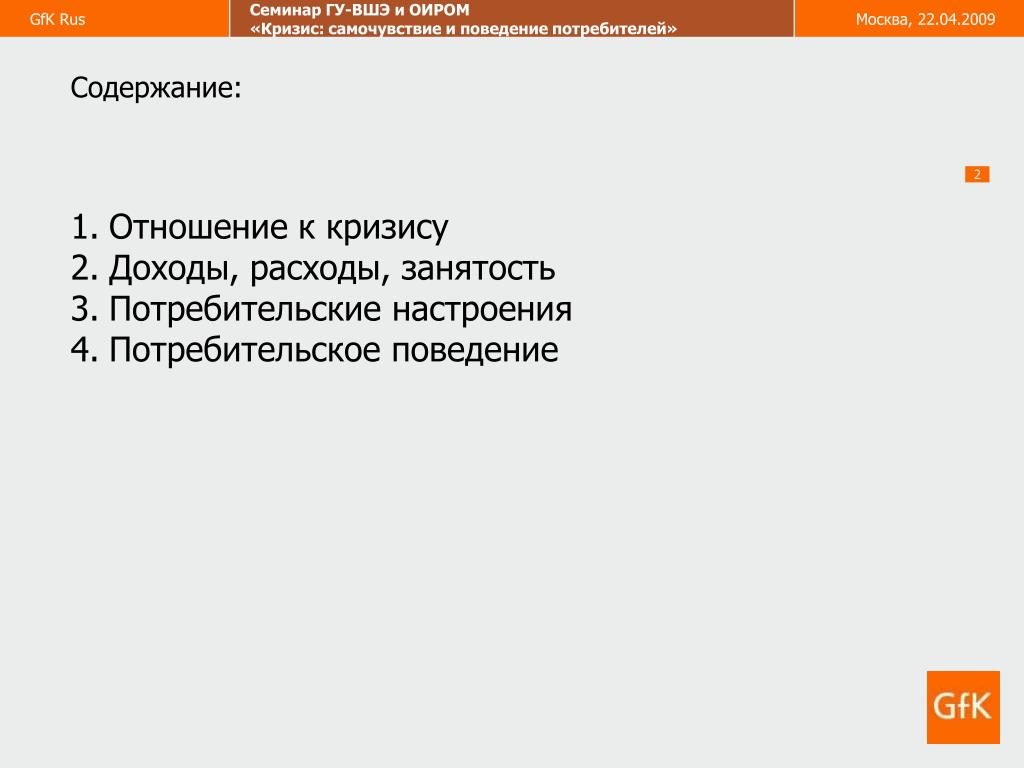Viewport: 1024px width, 768px height.
Task: Select item '2. Доходы, расходы, занятость'
Action: tap(313, 269)
